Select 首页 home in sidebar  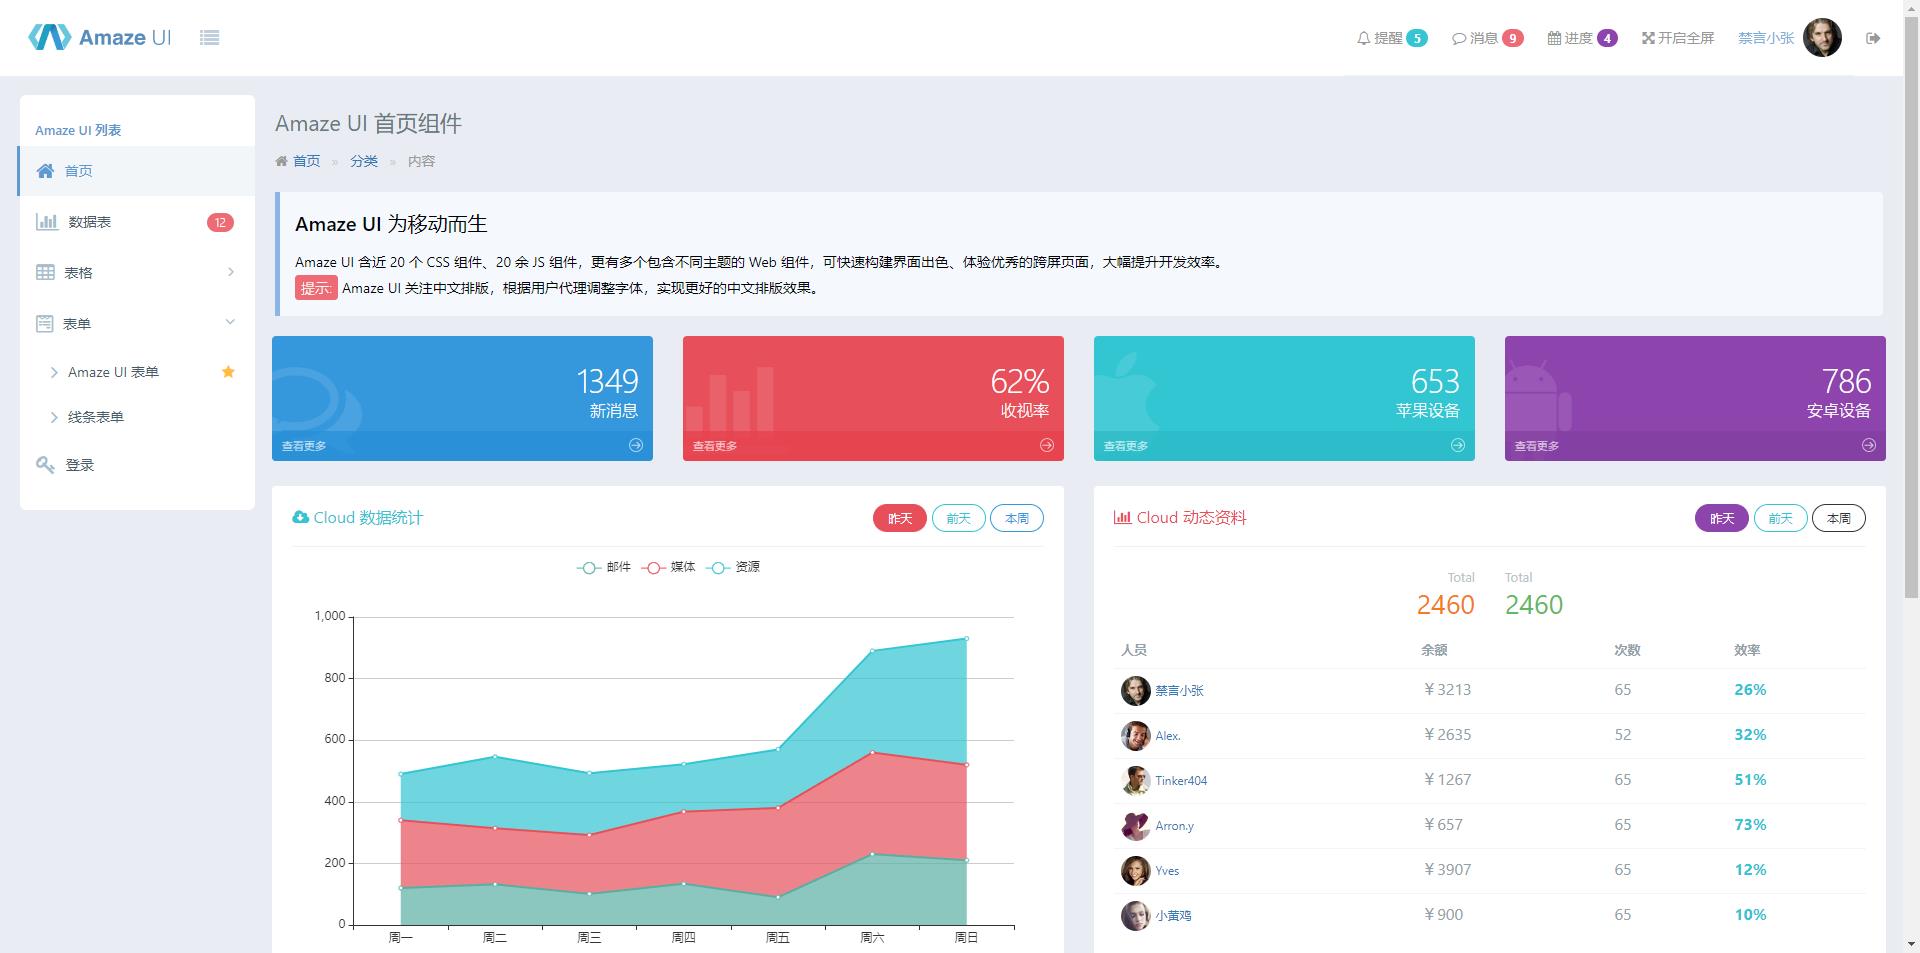pos(137,171)
